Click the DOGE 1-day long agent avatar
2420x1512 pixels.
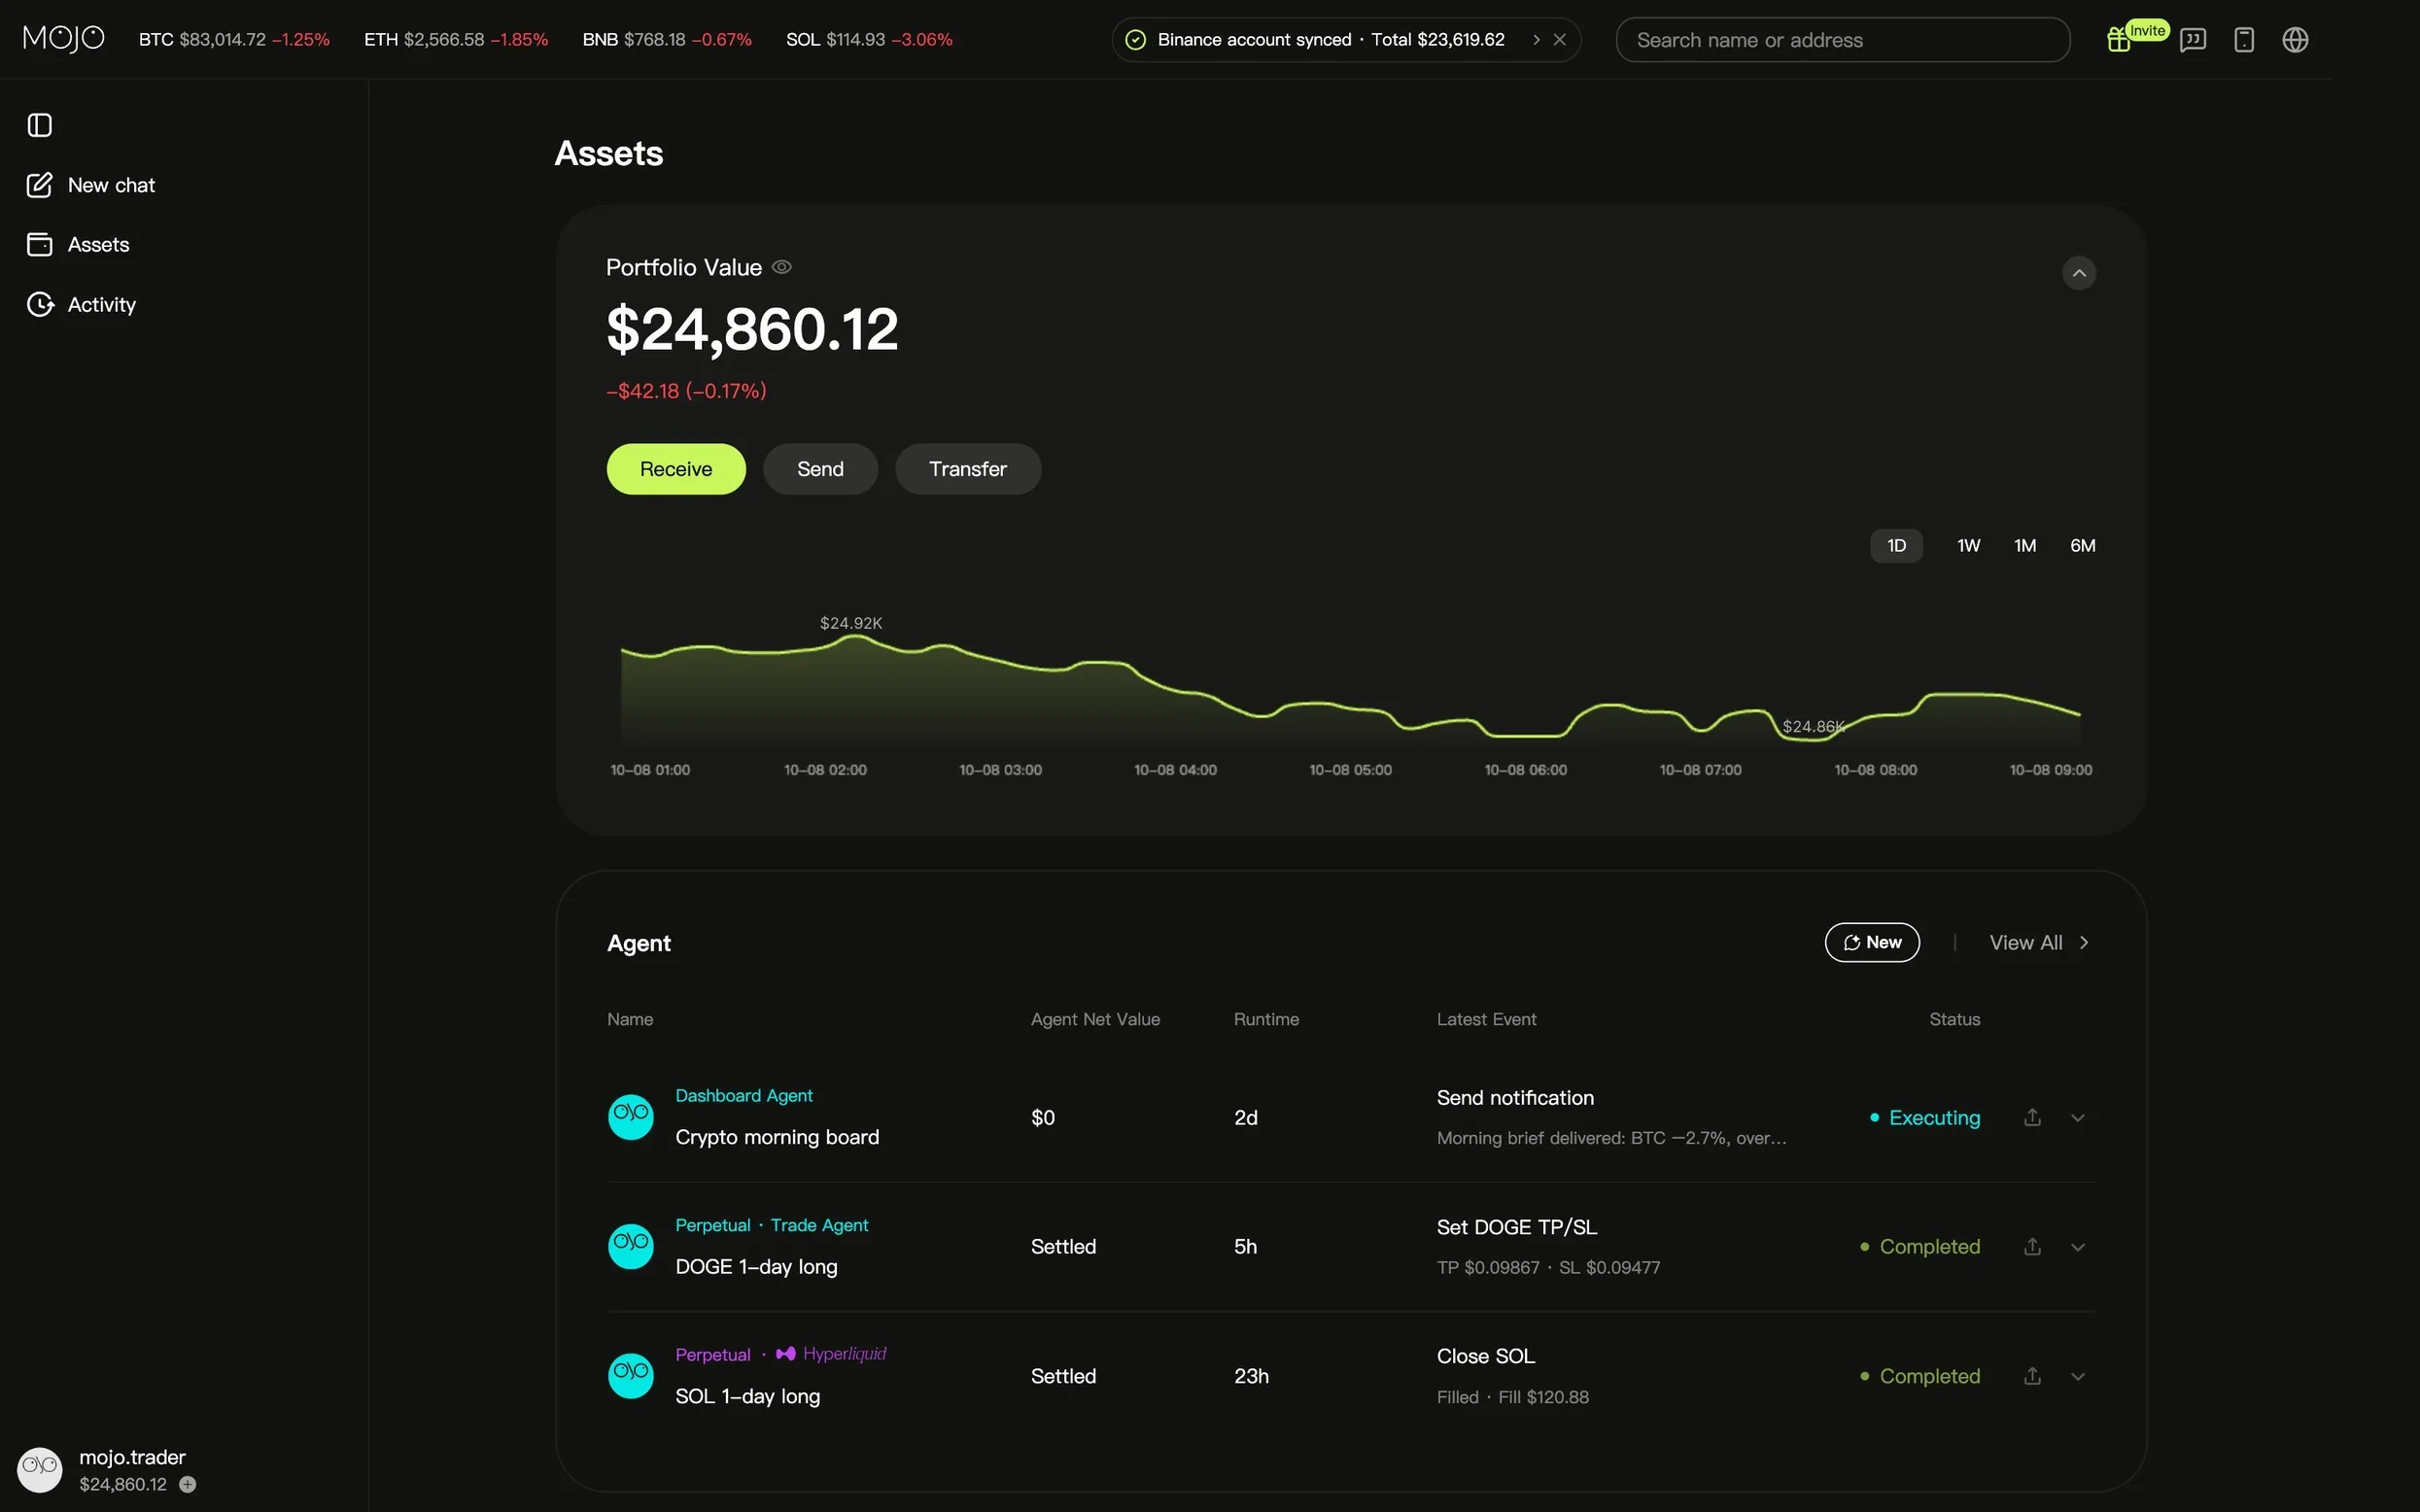(630, 1246)
